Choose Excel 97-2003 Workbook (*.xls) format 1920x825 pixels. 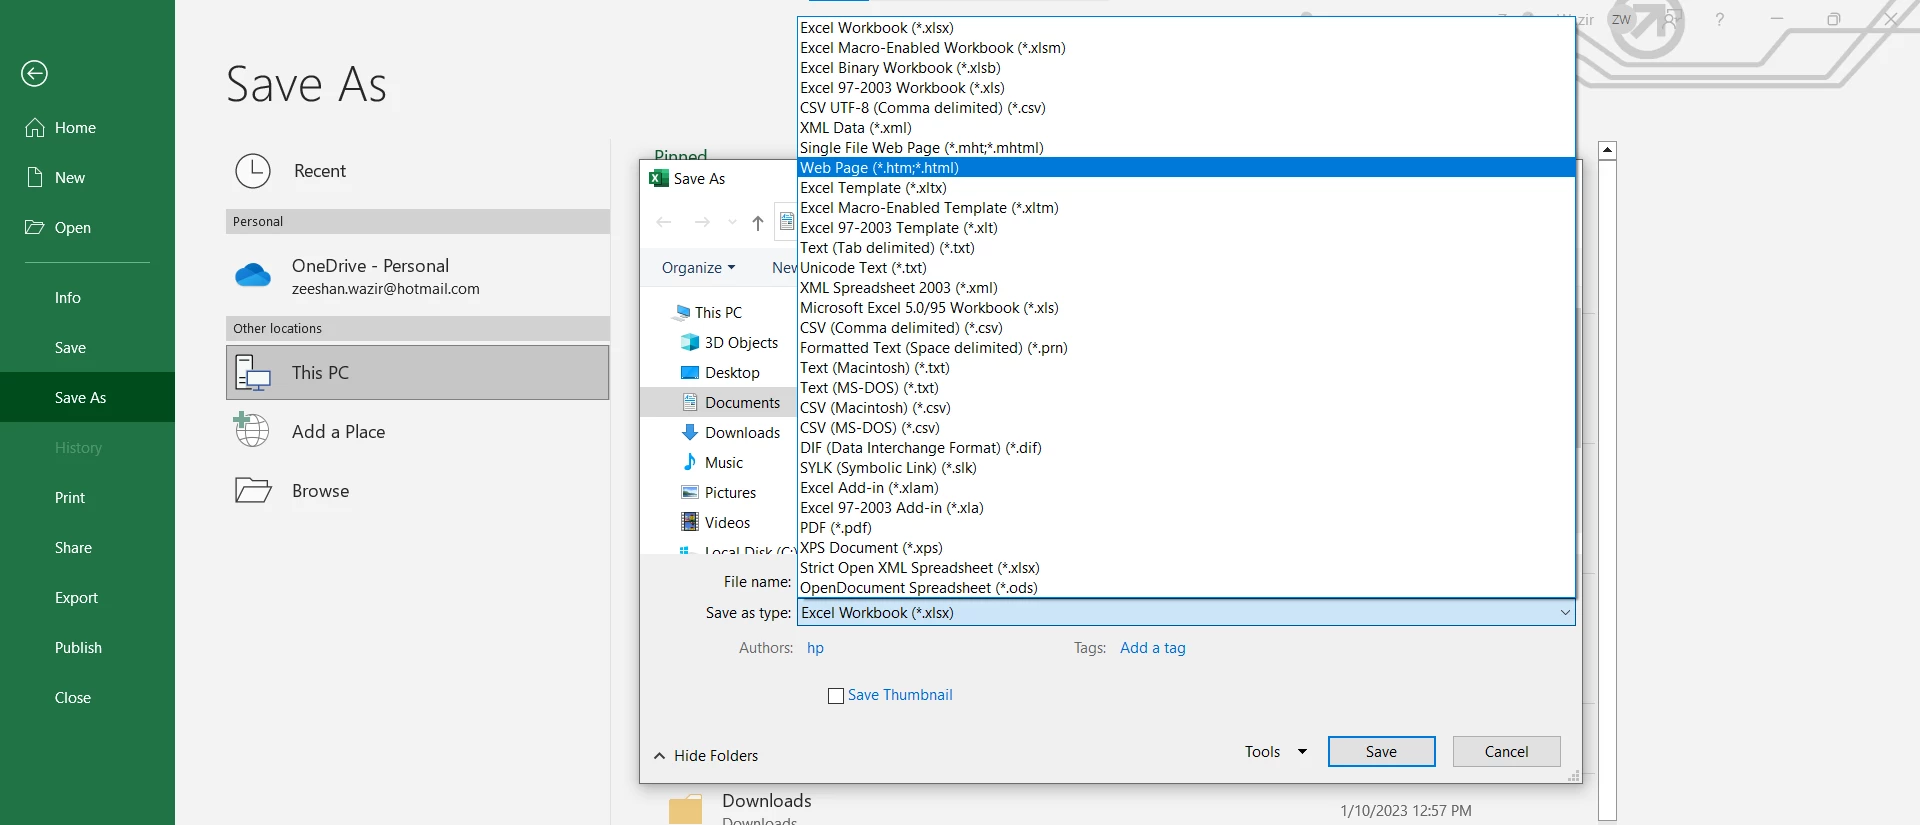pyautogui.click(x=1186, y=88)
